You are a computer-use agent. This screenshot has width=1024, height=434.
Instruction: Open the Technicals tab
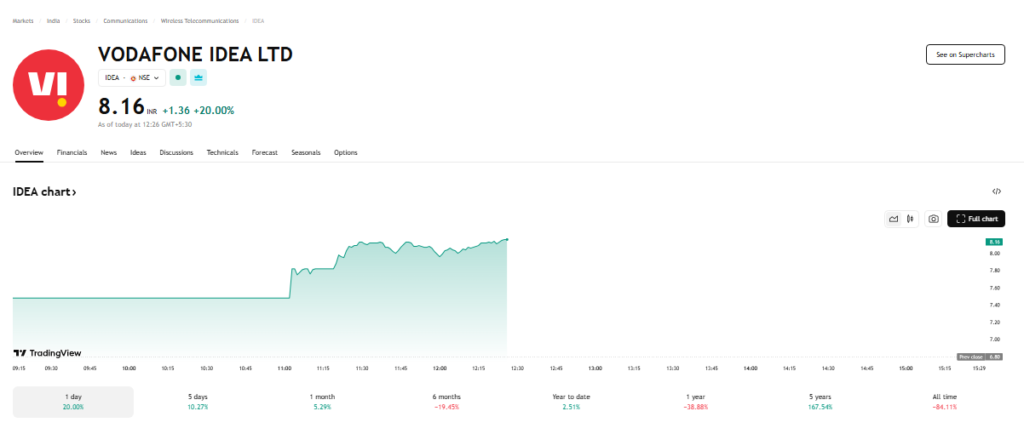(223, 153)
